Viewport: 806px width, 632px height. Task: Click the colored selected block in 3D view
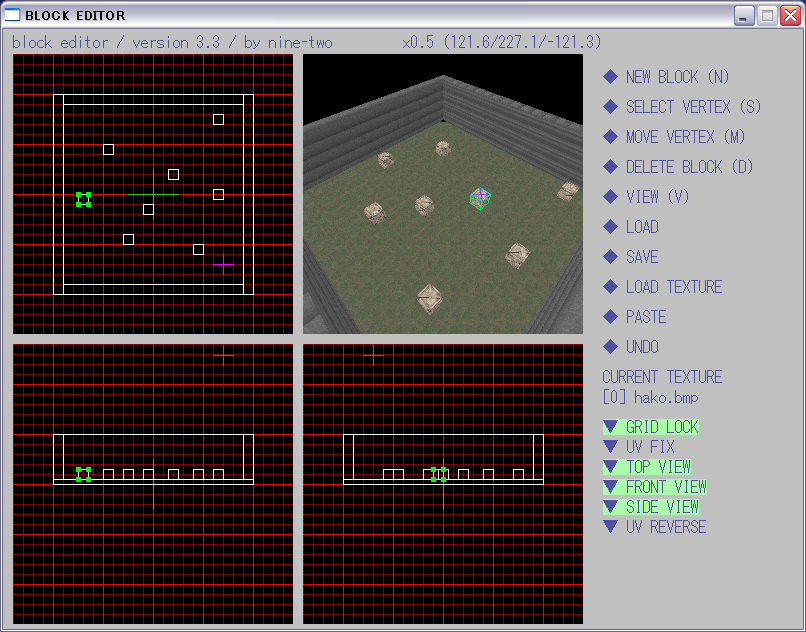(x=481, y=199)
